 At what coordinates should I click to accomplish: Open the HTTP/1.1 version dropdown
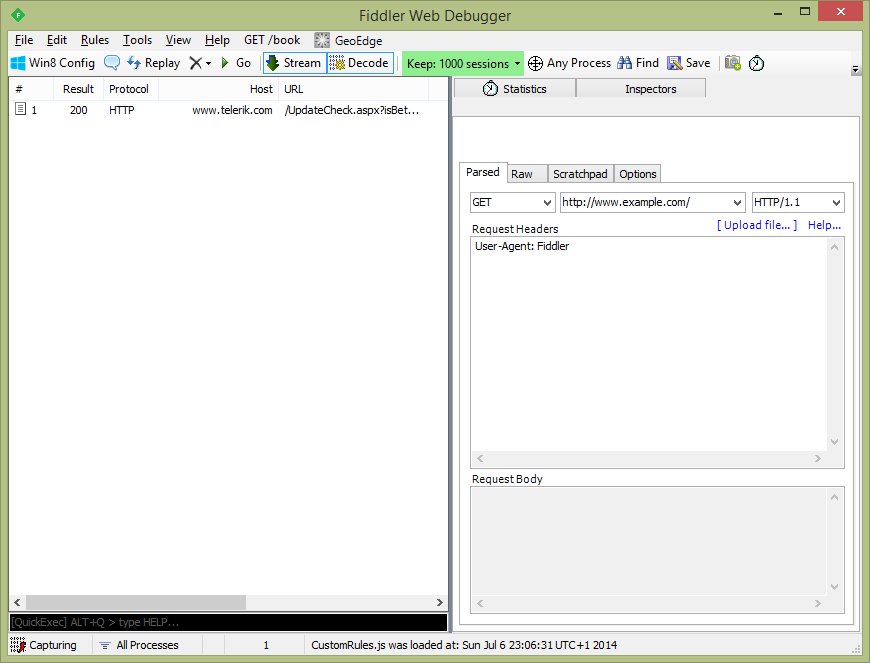797,202
